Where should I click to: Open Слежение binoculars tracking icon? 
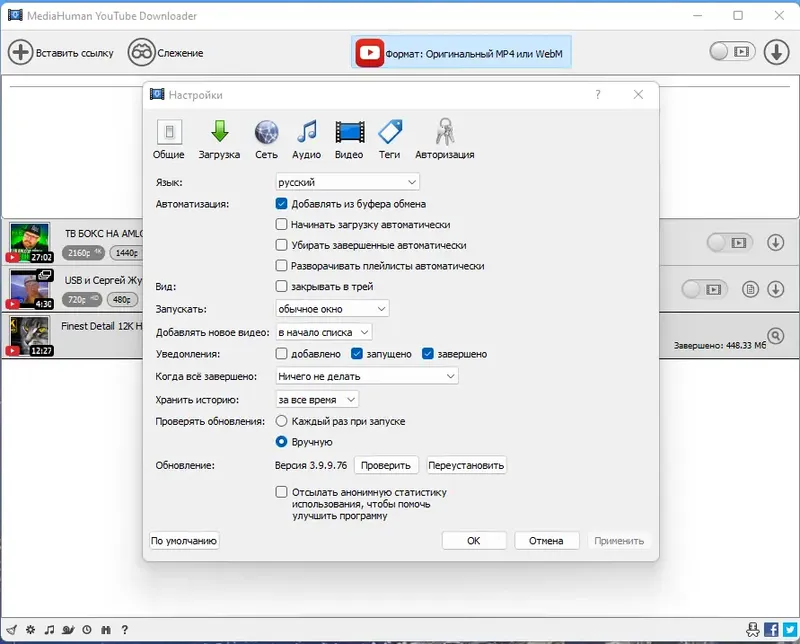[x=141, y=53]
